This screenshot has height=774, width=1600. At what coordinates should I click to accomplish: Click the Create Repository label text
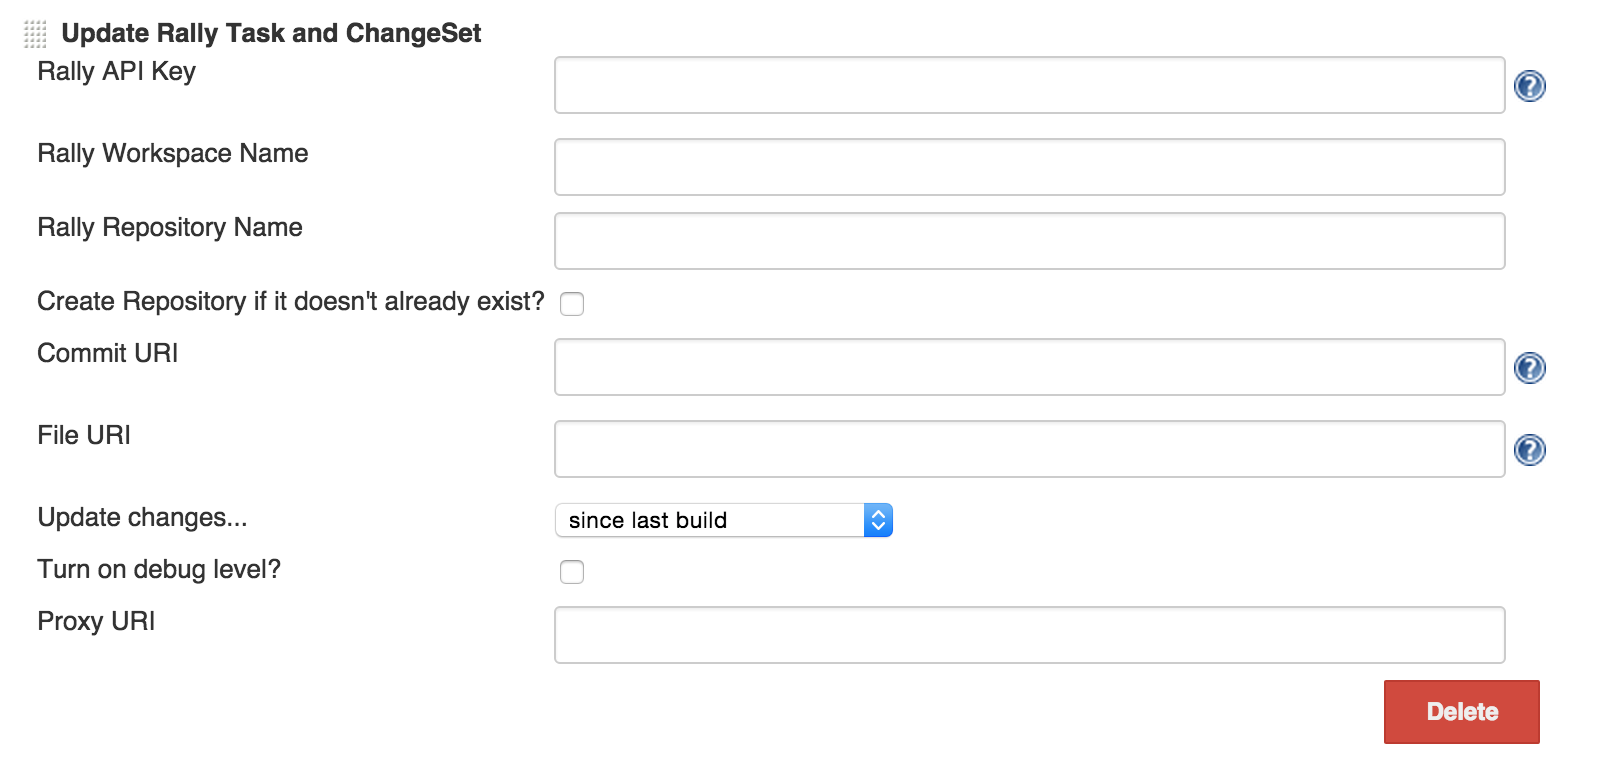coord(291,301)
